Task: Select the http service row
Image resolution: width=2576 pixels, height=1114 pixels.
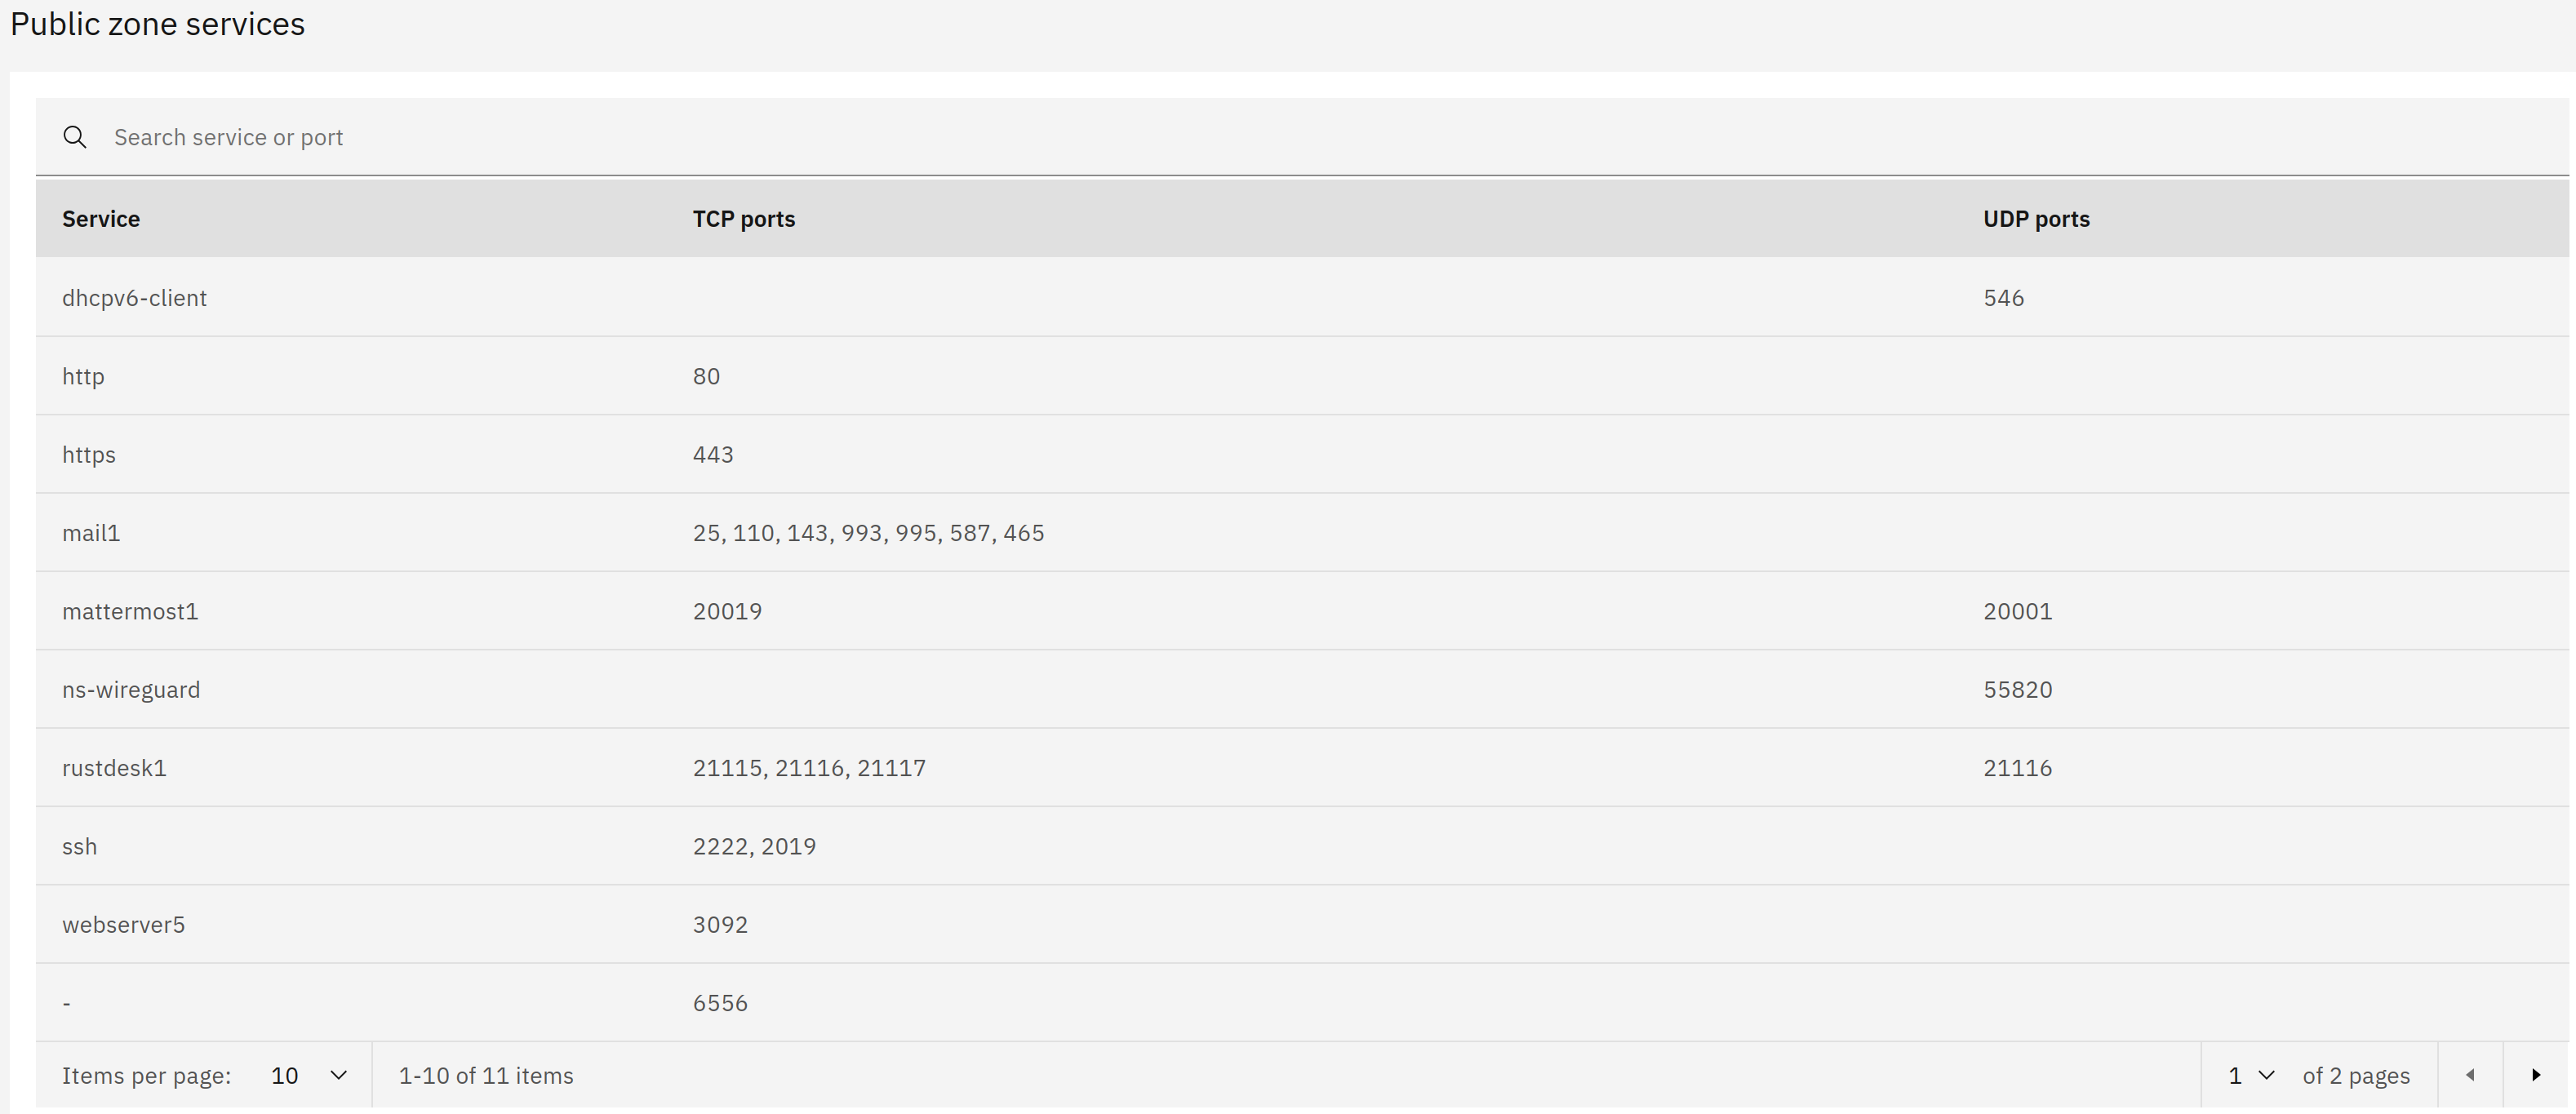Action: pyautogui.click(x=83, y=376)
